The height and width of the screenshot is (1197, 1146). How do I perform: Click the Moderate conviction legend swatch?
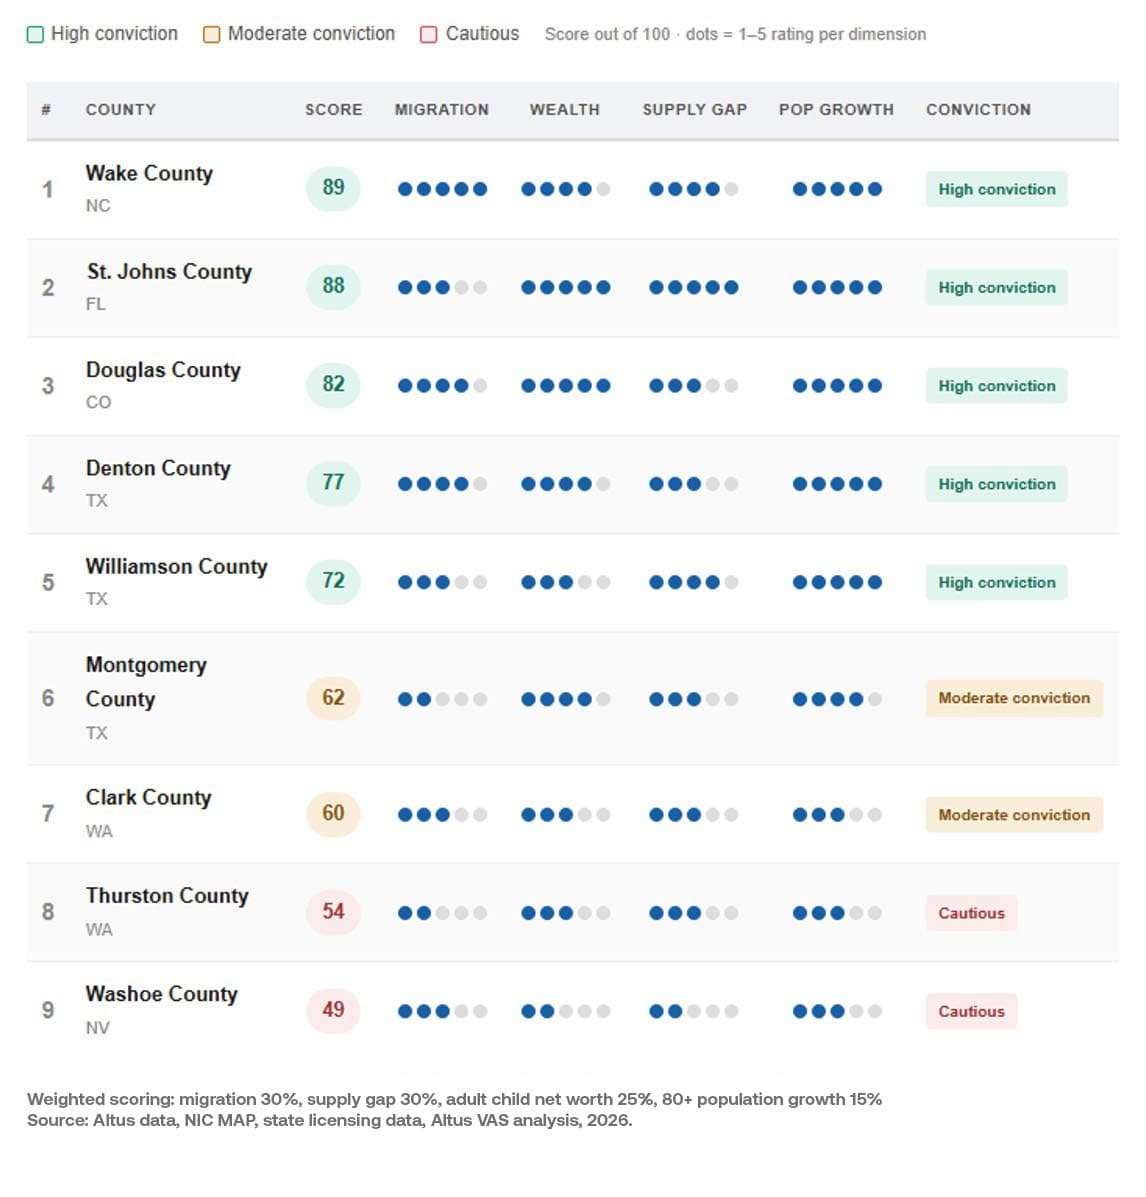coord(211,34)
